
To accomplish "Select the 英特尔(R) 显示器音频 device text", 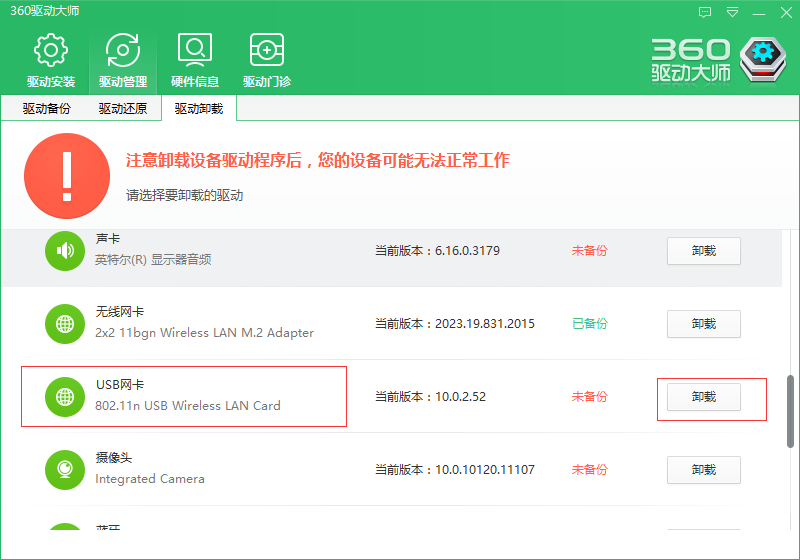I will [153, 260].
